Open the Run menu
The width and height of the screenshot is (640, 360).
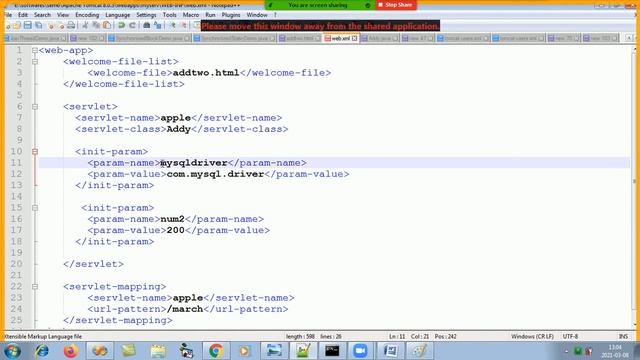tap(210, 15)
